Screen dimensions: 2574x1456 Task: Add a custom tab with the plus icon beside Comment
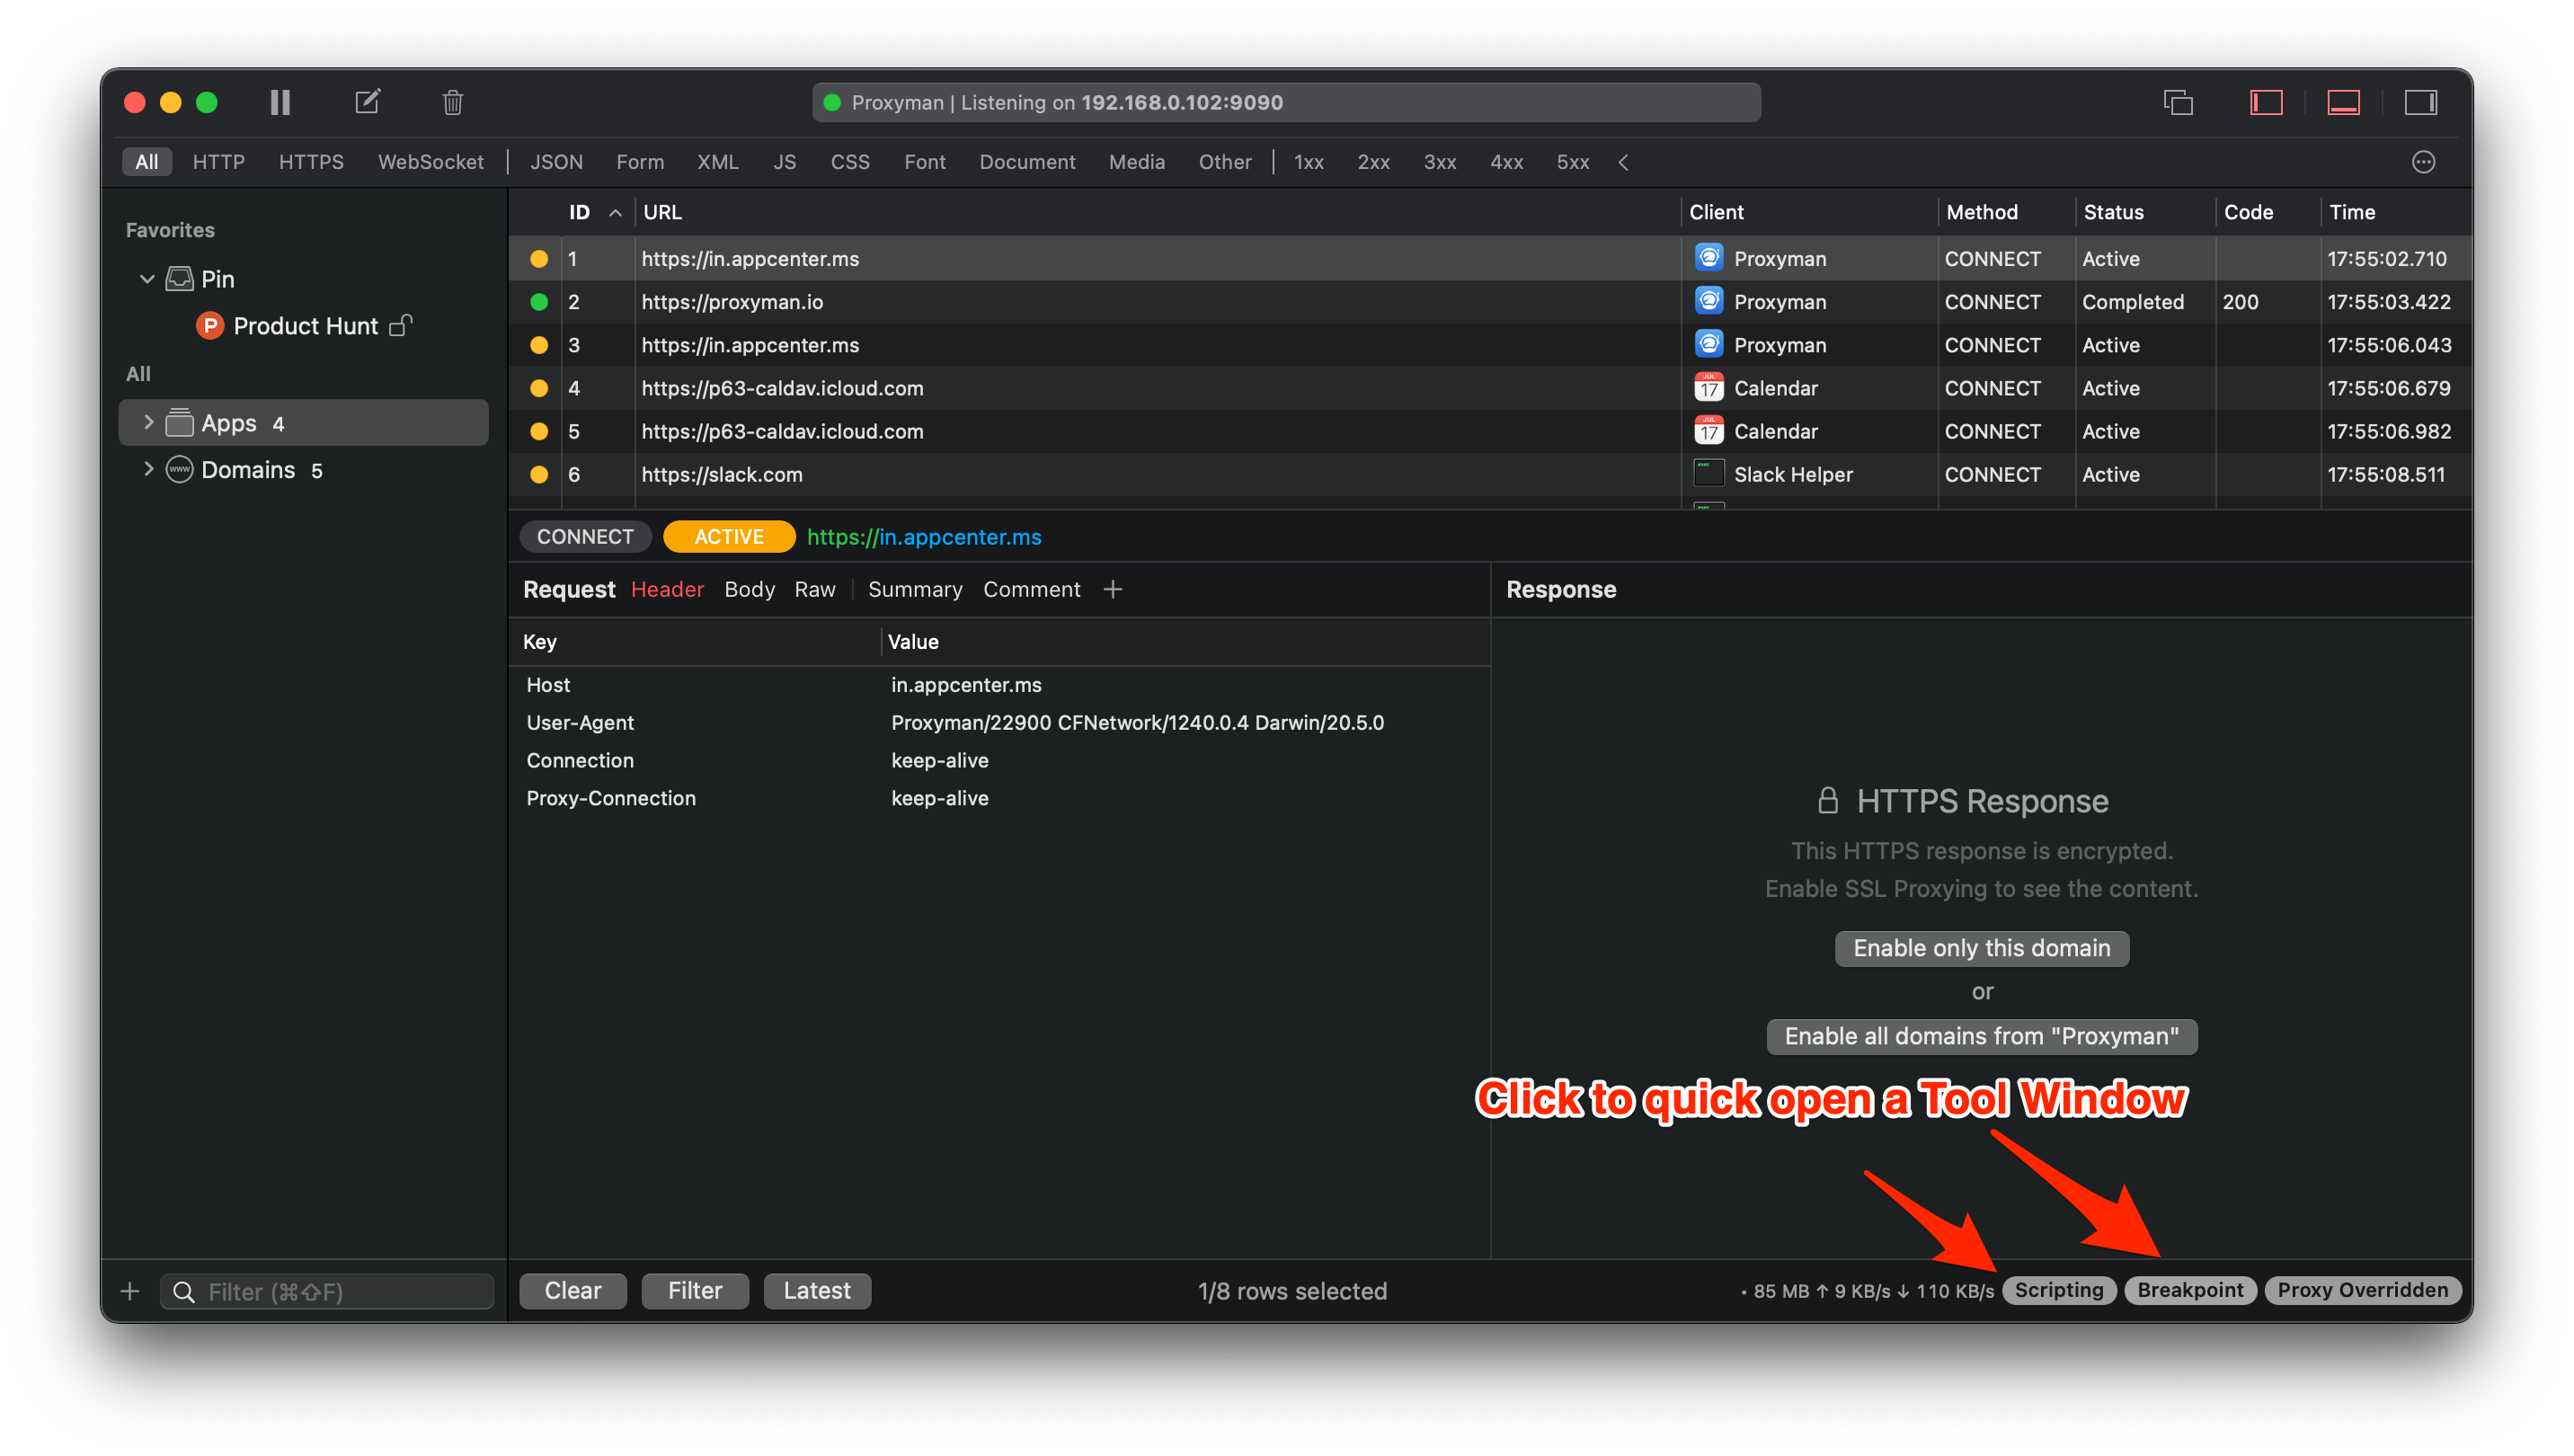tap(1112, 589)
